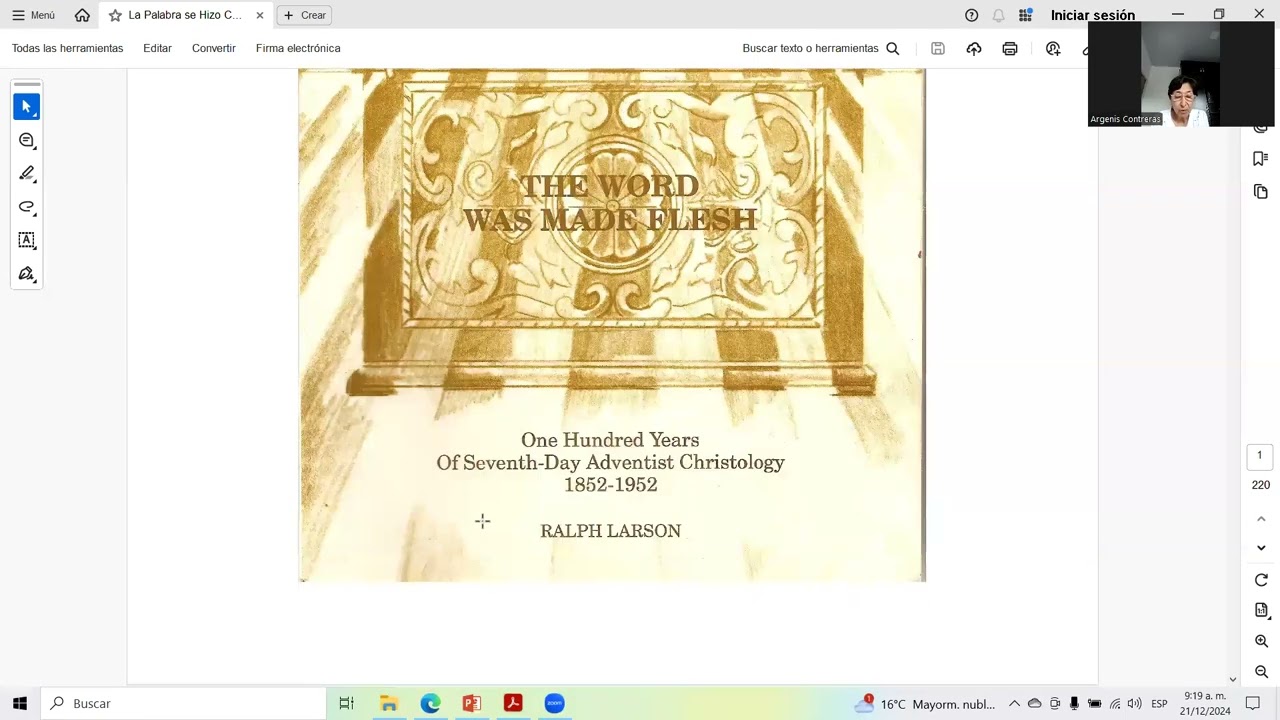Click Iniciar sesión to sign in
The height and width of the screenshot is (720, 1280).
(1092, 15)
